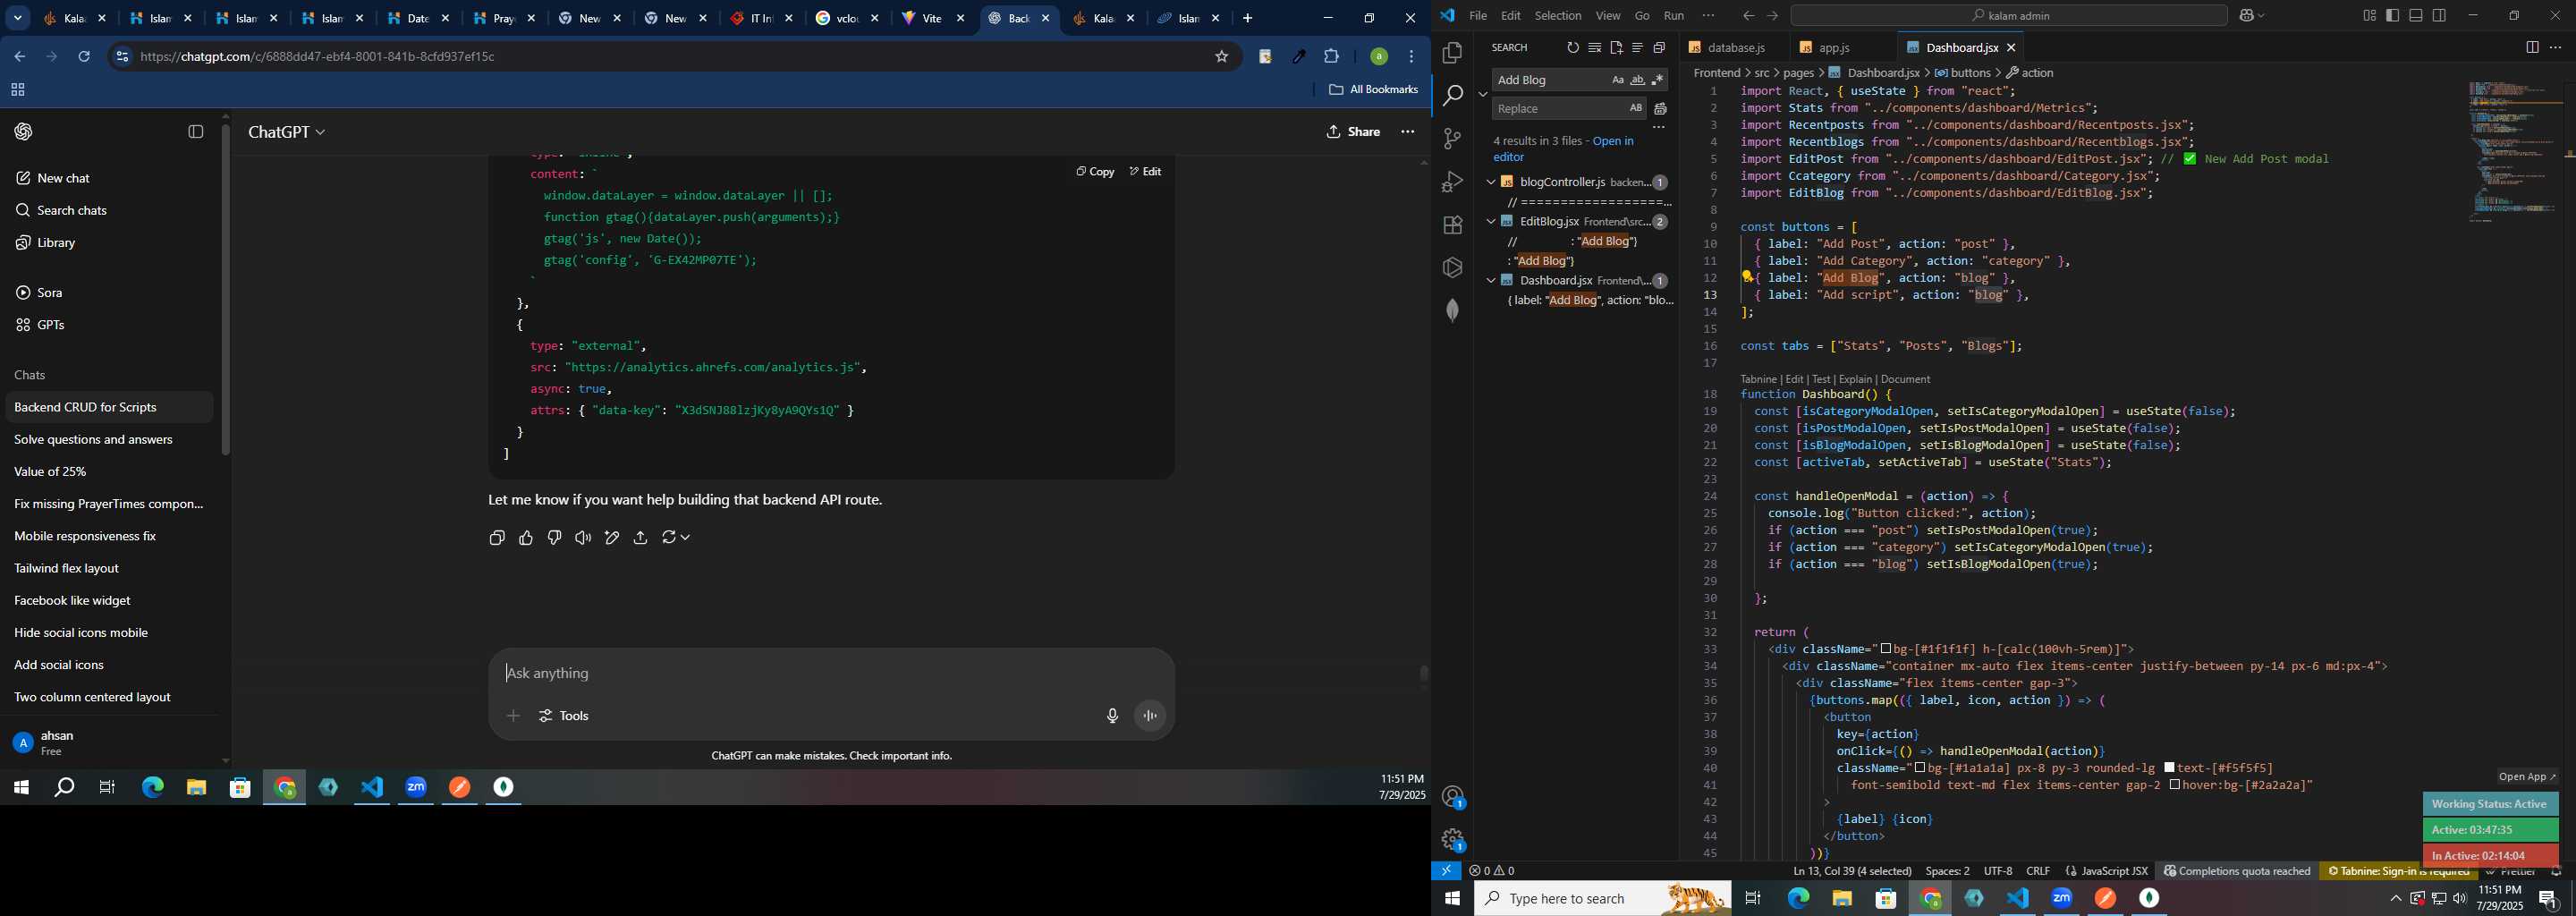2576x916 pixels.
Task: Select Vite tab in Chrome
Action: point(933,19)
